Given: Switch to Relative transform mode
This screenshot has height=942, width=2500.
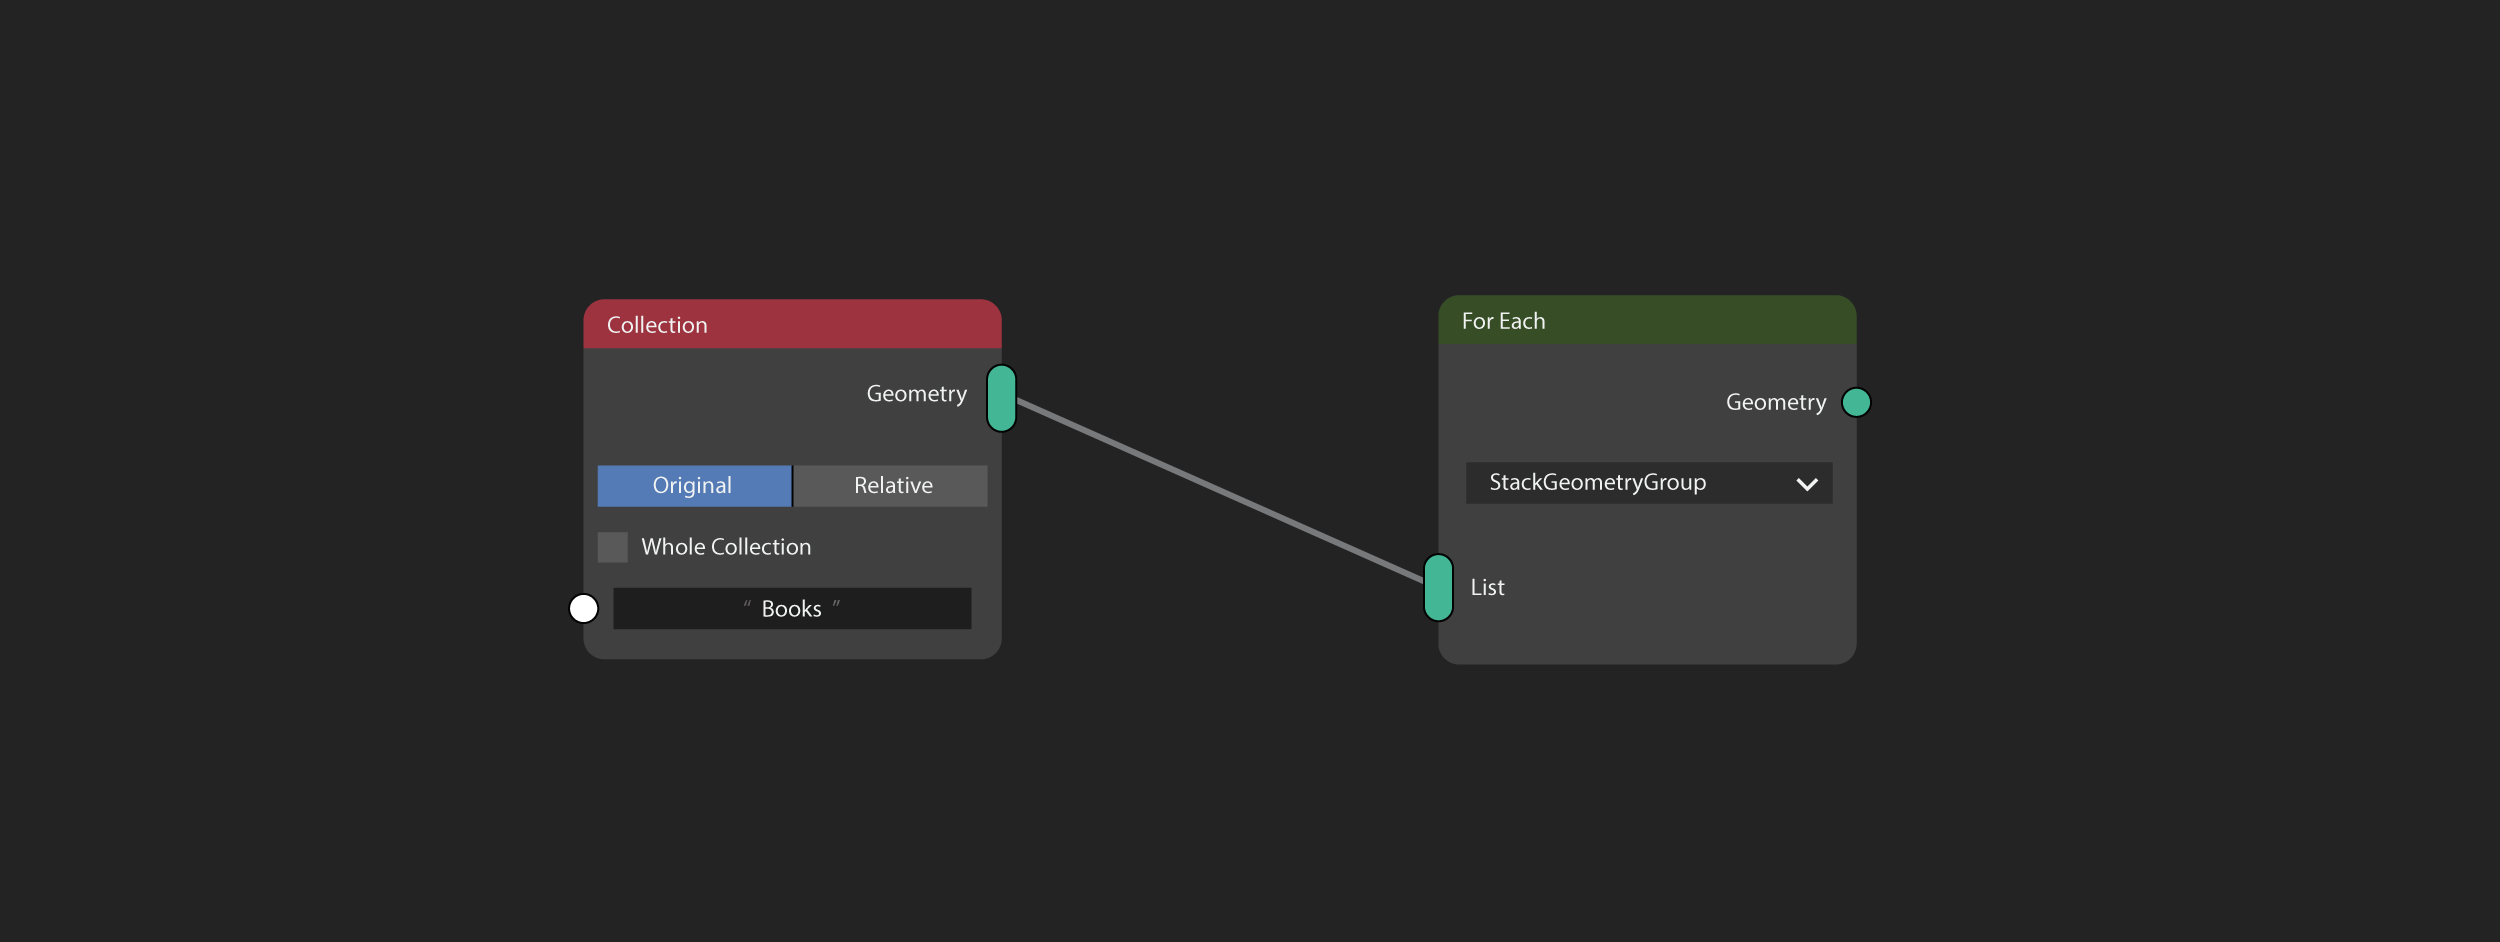Looking at the screenshot, I should click(x=891, y=486).
